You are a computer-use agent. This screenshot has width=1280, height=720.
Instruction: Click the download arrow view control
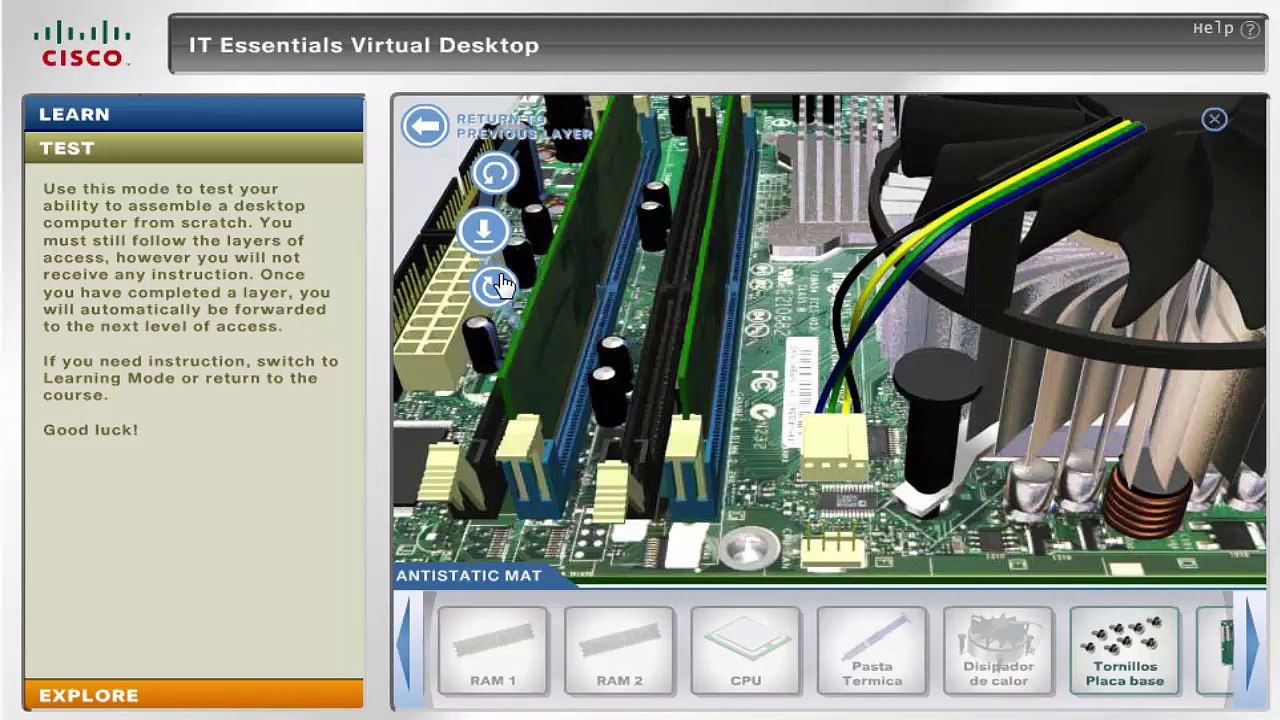click(483, 231)
